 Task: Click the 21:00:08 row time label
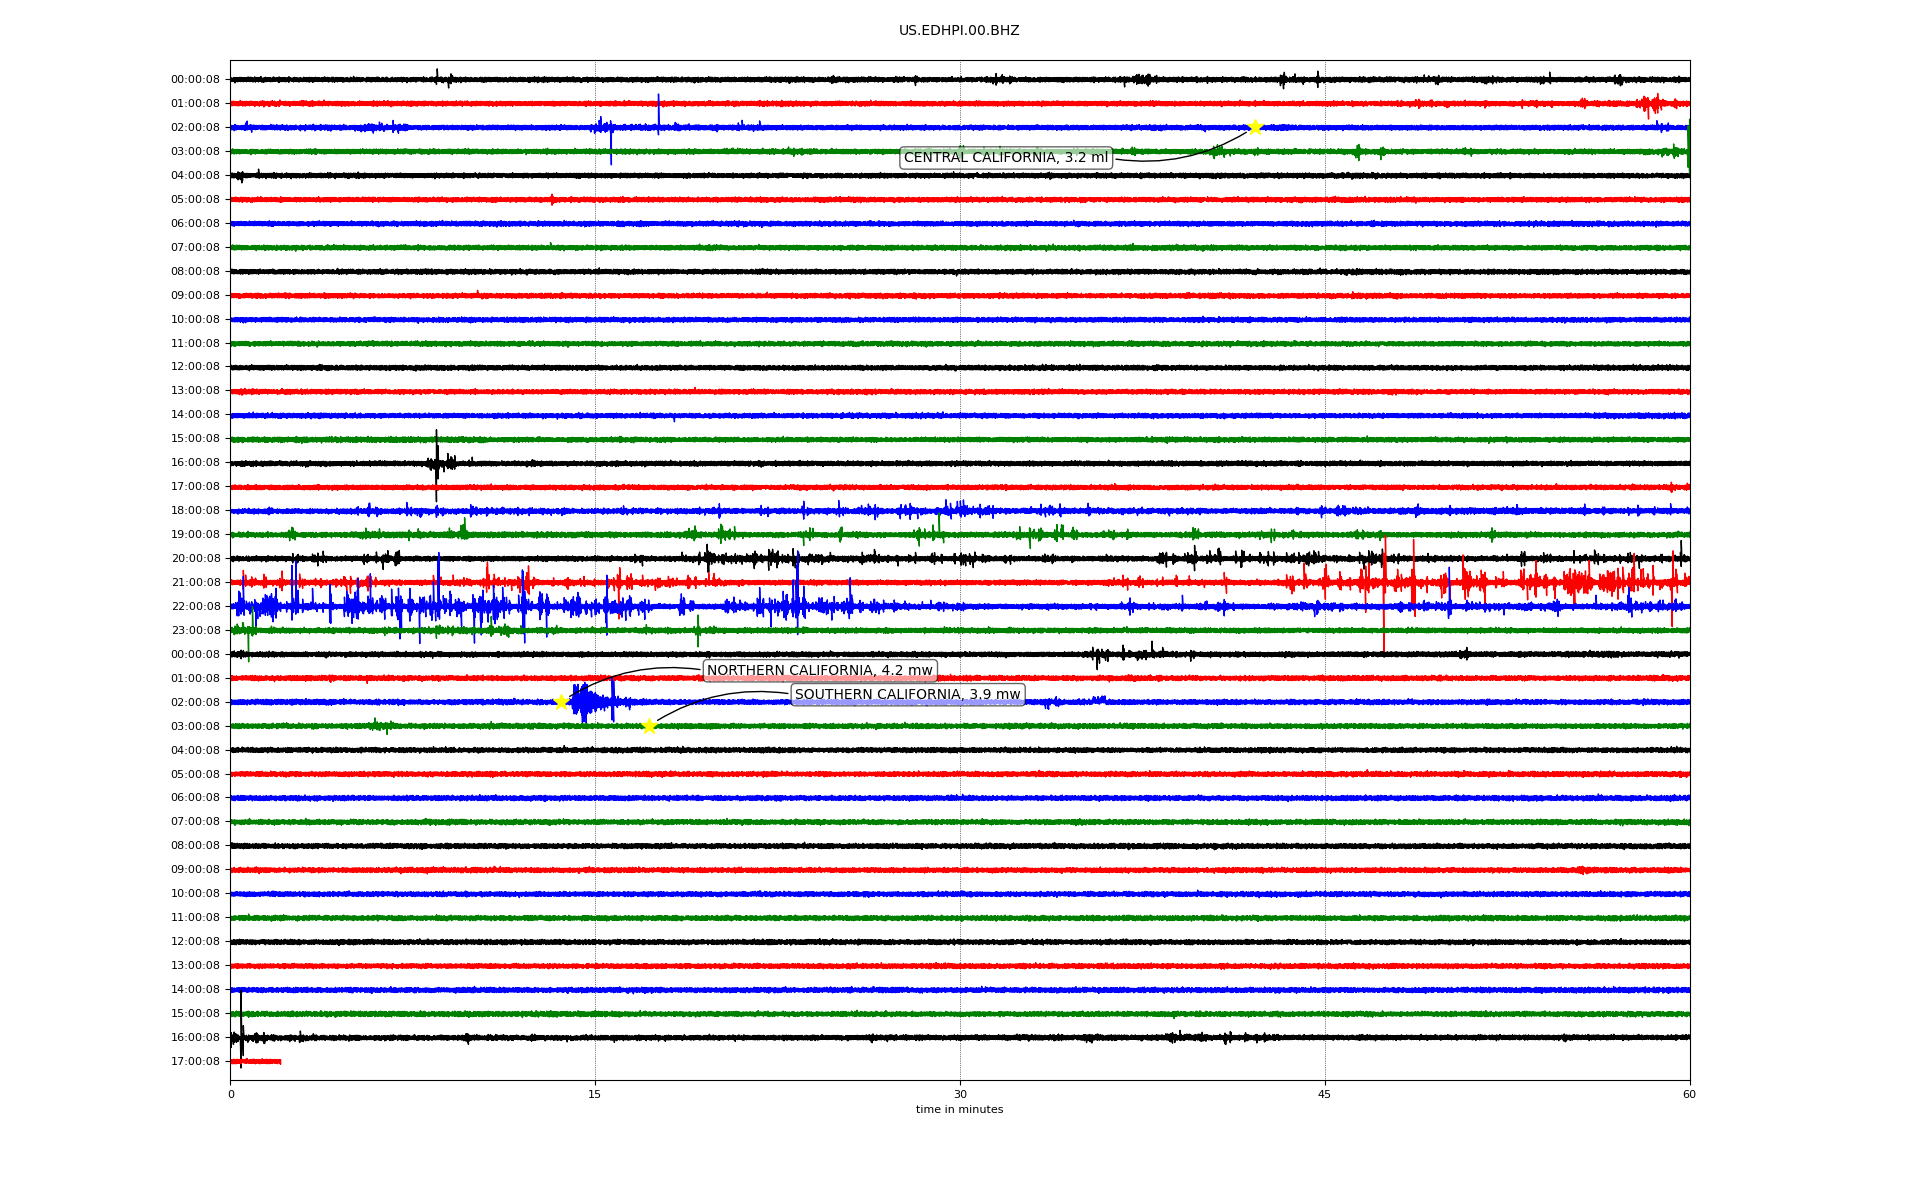click(195, 583)
